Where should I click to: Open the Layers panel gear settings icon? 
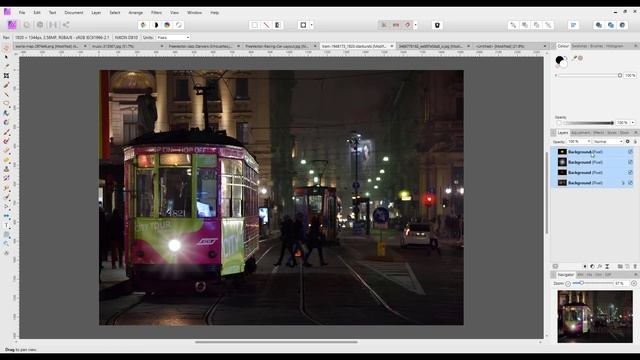pyautogui.click(x=628, y=141)
